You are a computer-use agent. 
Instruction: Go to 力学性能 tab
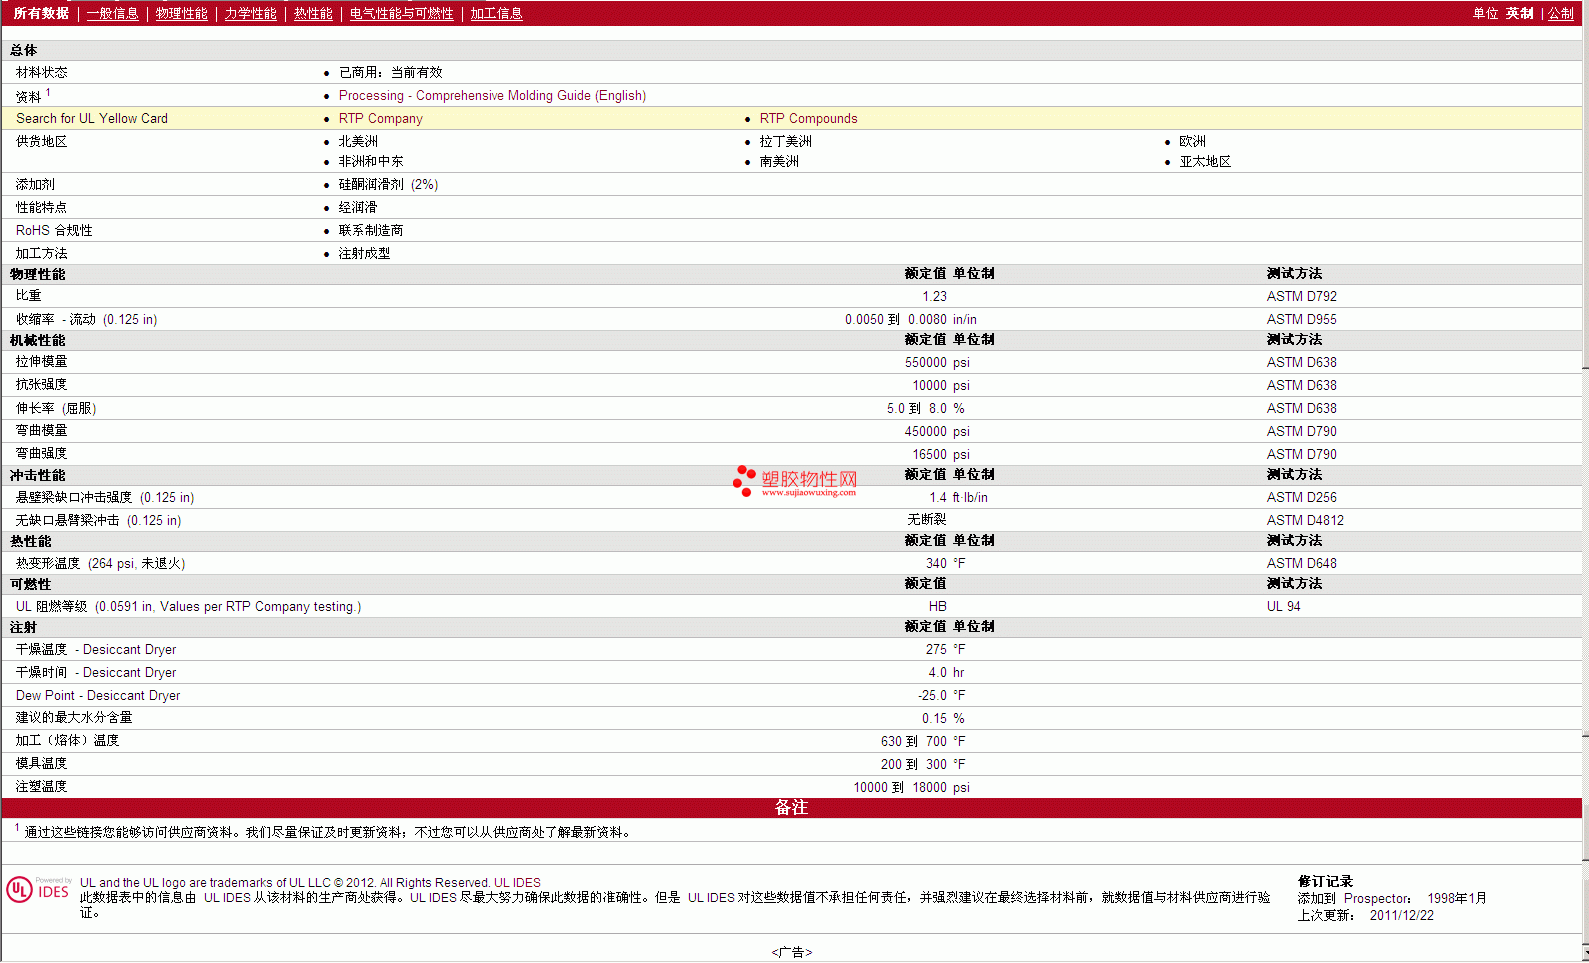(250, 13)
